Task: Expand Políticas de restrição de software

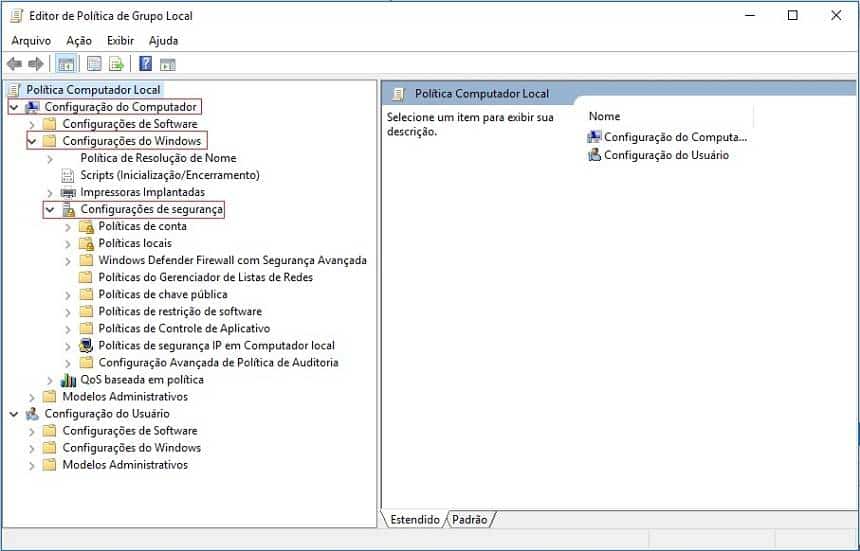Action: [68, 312]
